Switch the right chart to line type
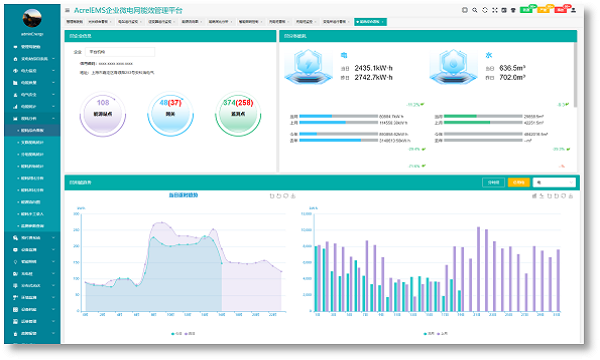Viewport: 600px width, 360px height. click(x=542, y=196)
